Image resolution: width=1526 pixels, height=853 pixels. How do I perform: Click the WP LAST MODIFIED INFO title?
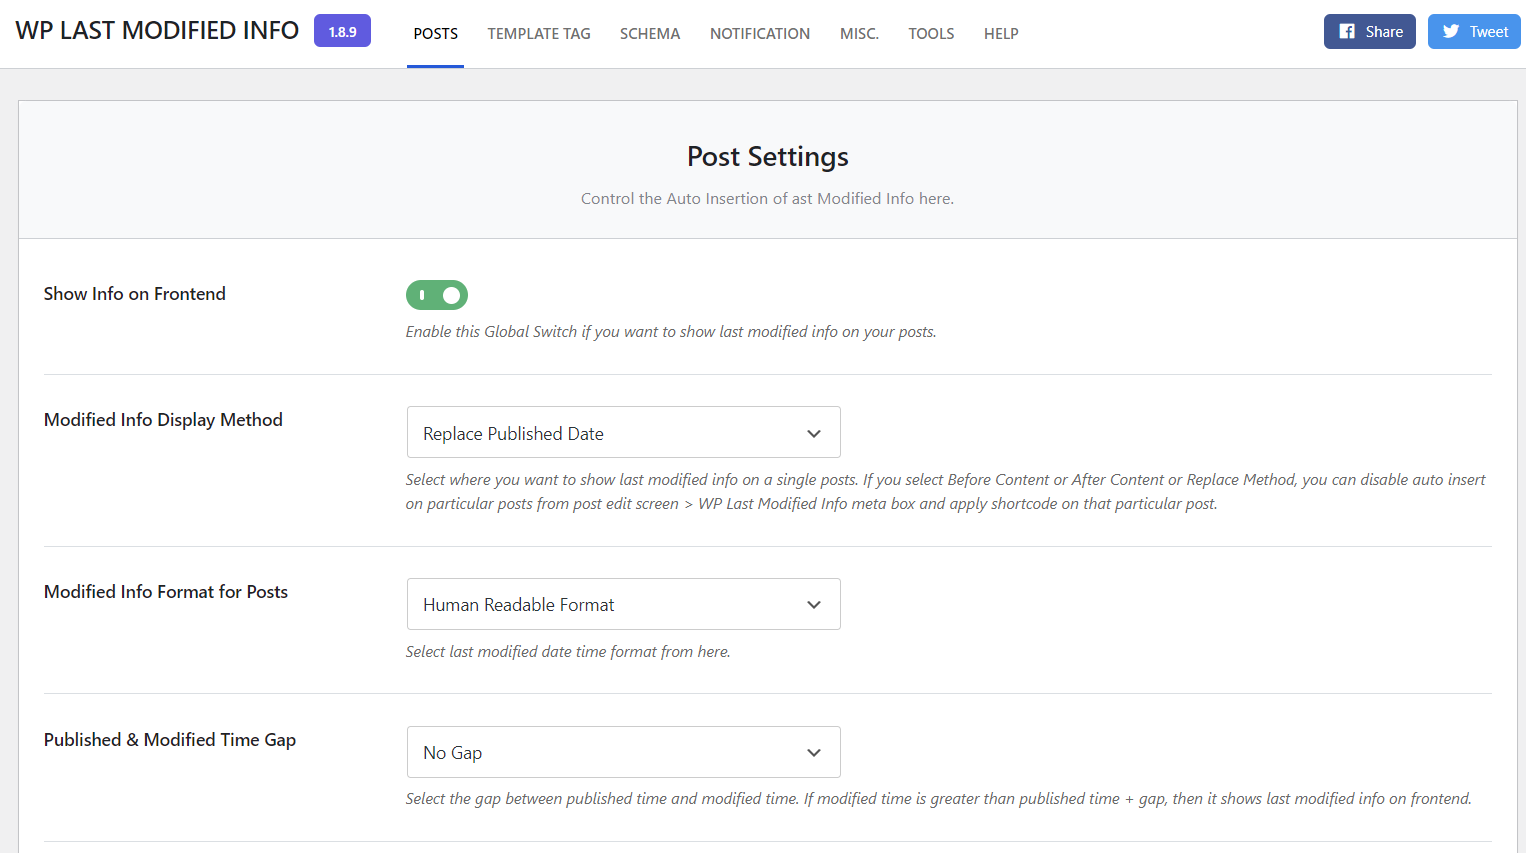[x=157, y=31]
